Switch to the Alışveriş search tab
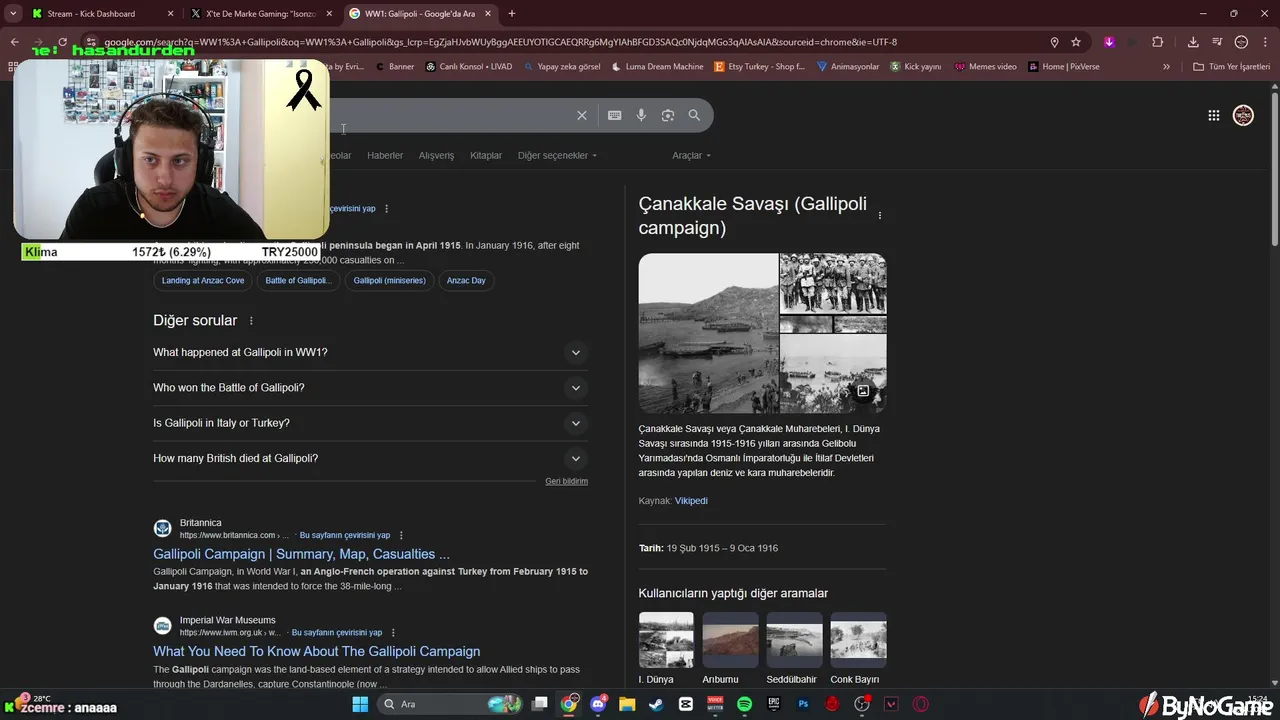 436,155
